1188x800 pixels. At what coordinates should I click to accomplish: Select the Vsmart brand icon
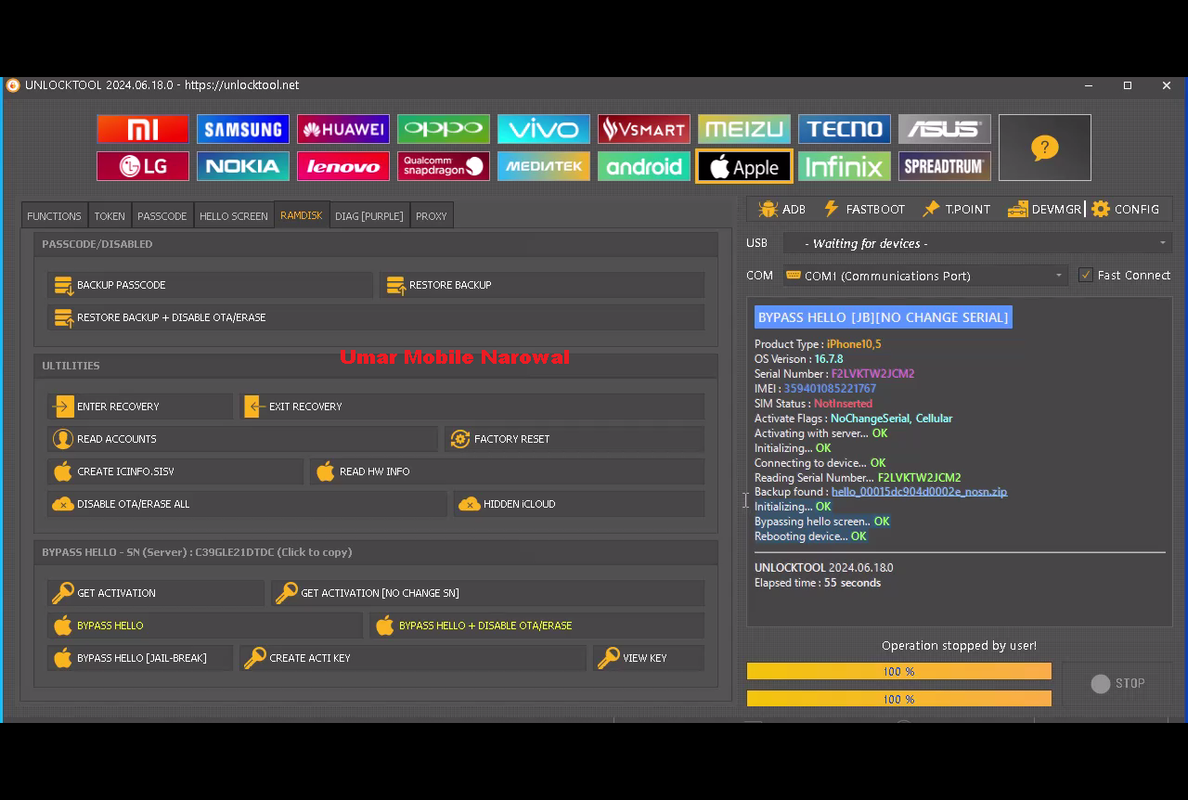[643, 129]
